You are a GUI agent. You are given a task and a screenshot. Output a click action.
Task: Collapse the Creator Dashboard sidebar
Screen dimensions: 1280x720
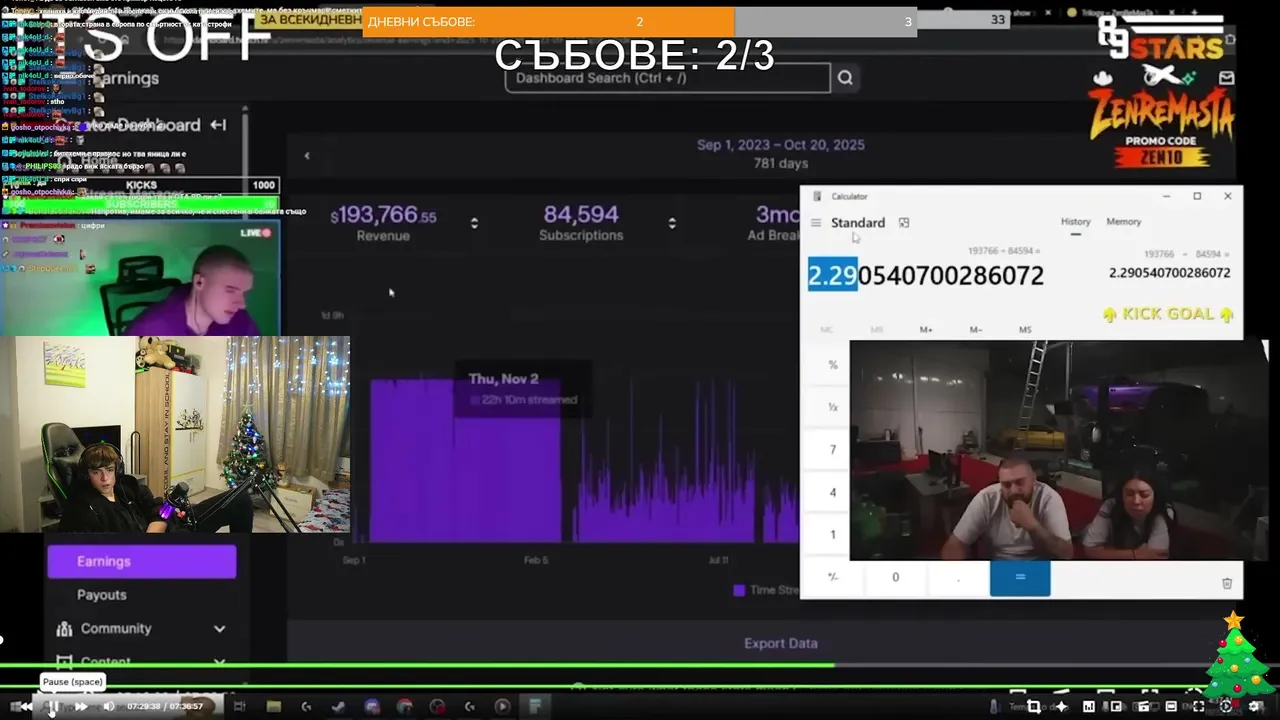click(218, 125)
